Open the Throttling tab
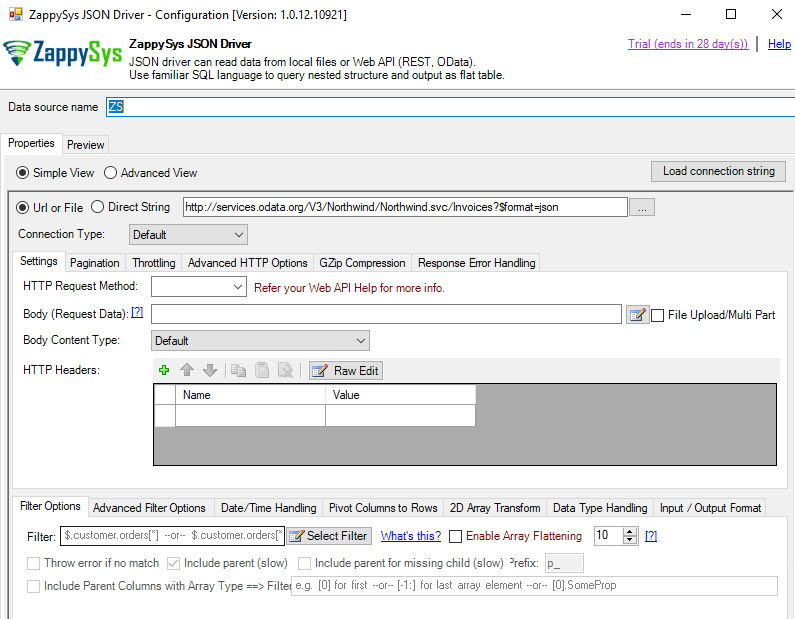The height and width of the screenshot is (619, 795). tap(154, 263)
